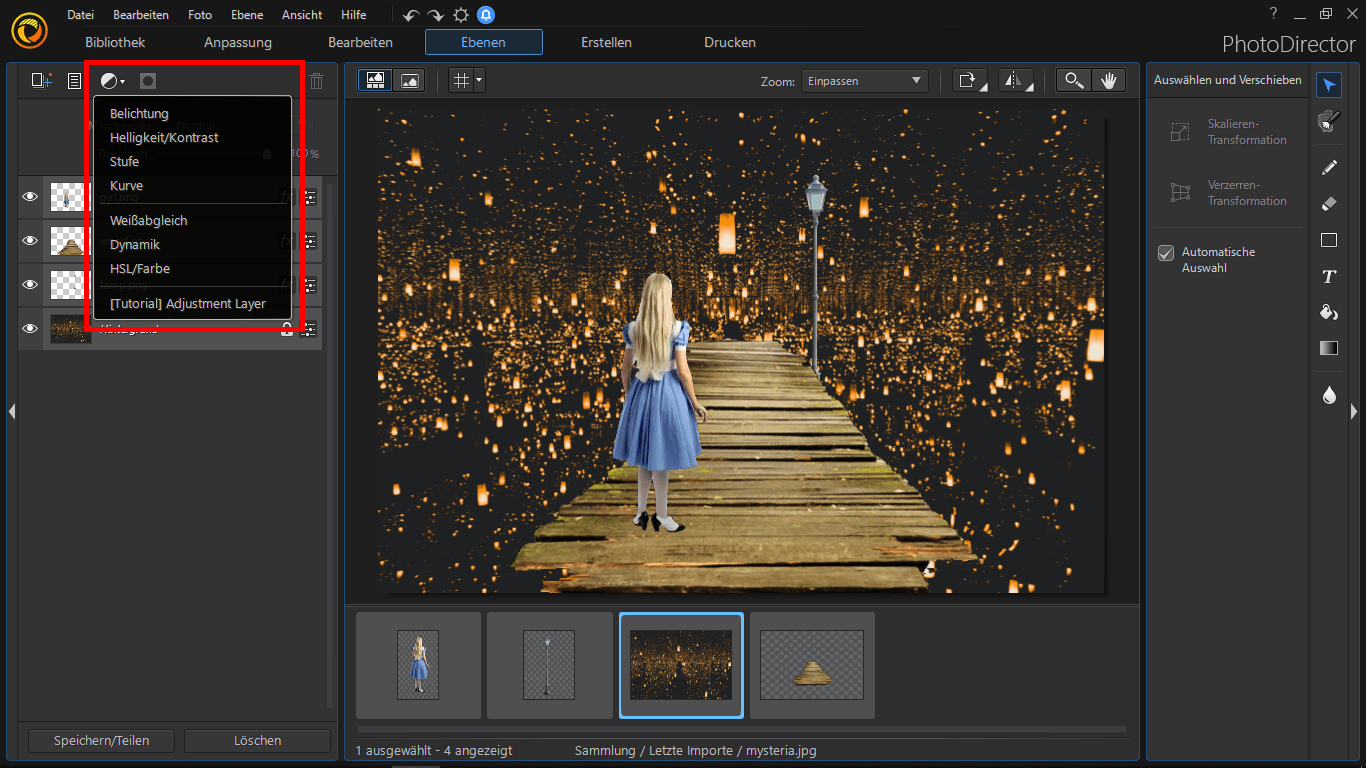Add a new layer with the plus icon
This screenshot has width=1366, height=768.
pos(41,81)
